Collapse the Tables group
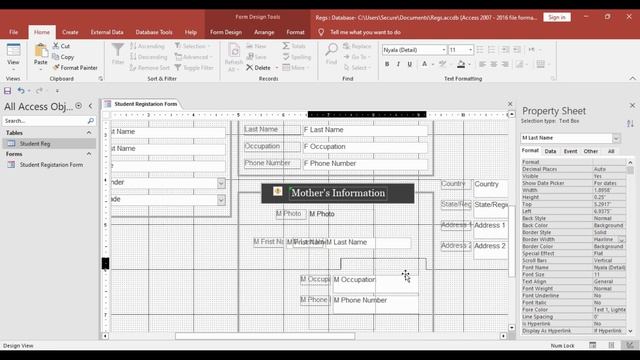This screenshot has width=640, height=360. point(89,133)
